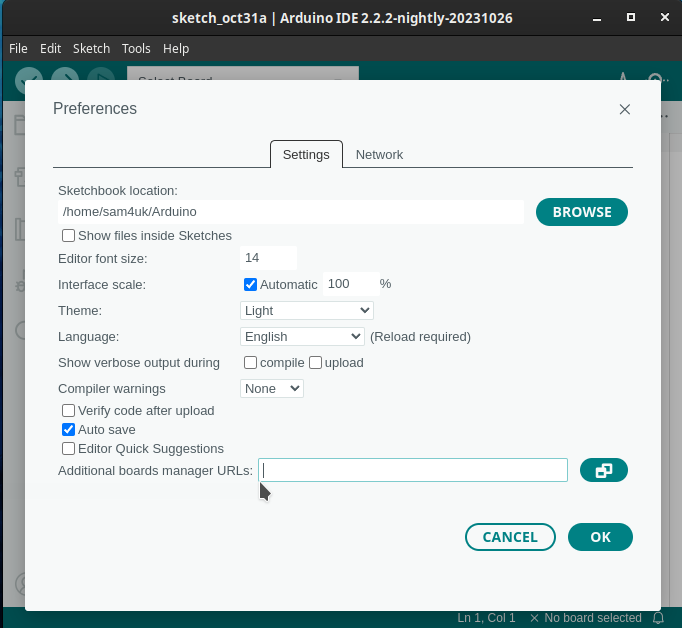The height and width of the screenshot is (628, 682).
Task: Check Verify code after upload
Action: pos(68,411)
